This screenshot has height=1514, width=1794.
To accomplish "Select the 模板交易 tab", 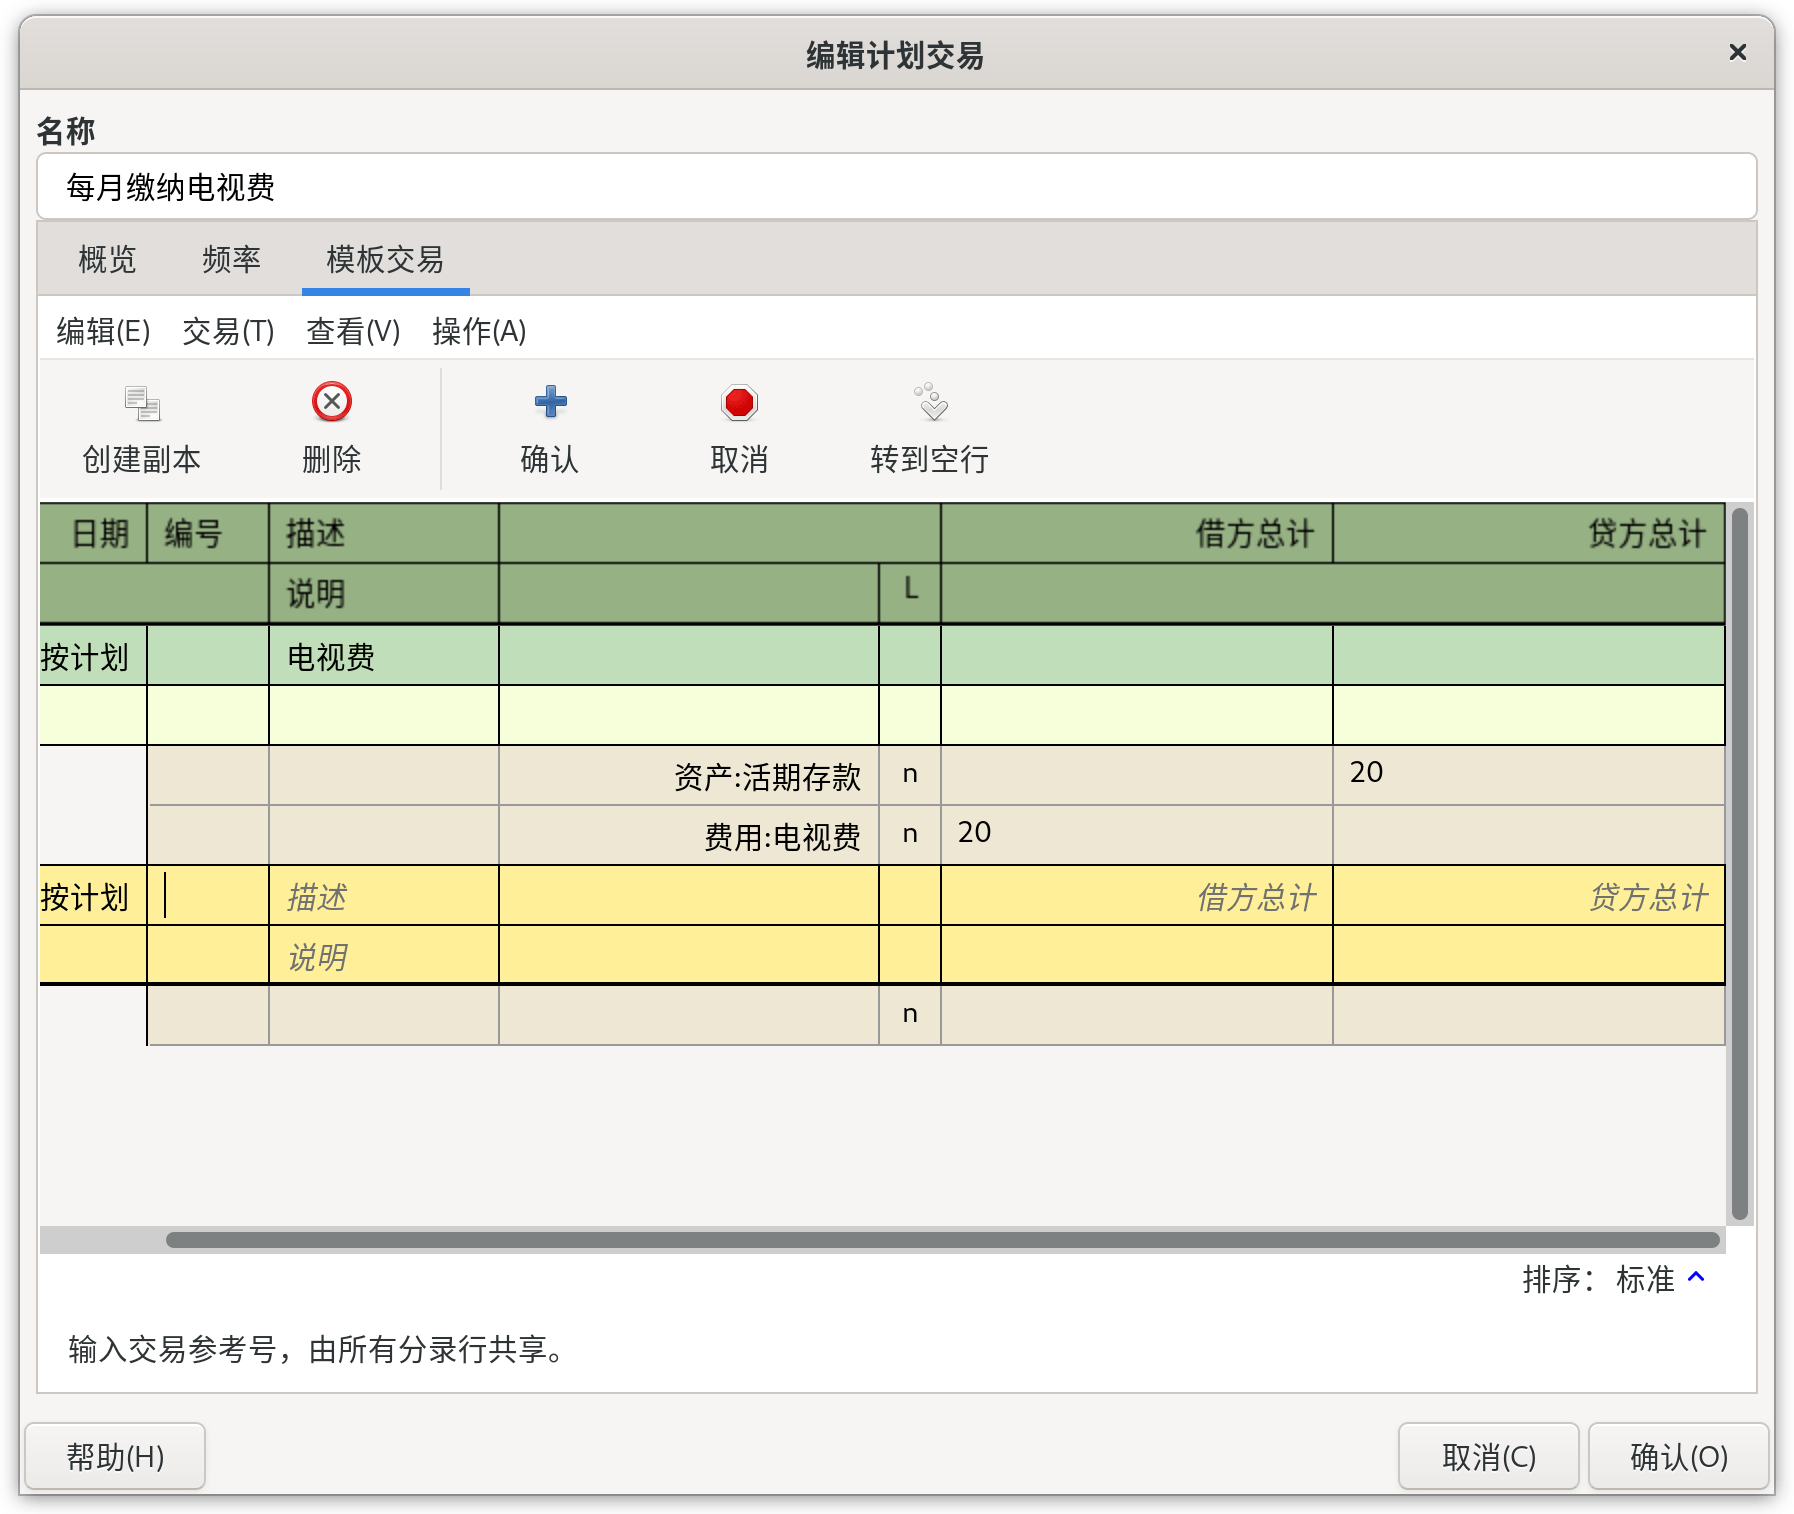I will click(x=385, y=260).
